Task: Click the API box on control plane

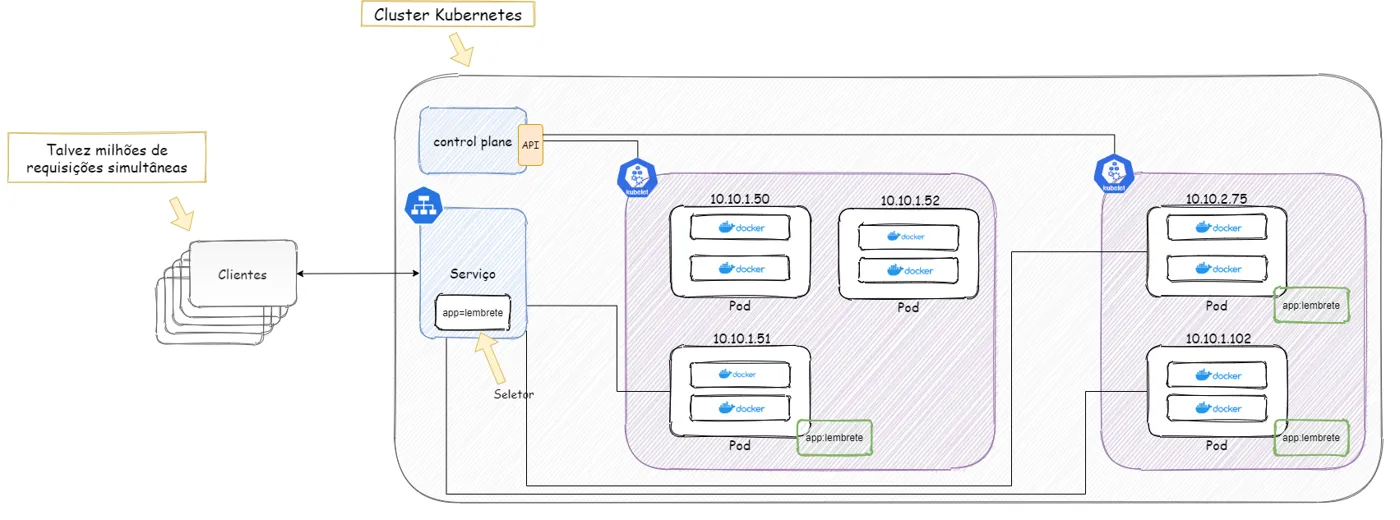Action: click(x=530, y=146)
